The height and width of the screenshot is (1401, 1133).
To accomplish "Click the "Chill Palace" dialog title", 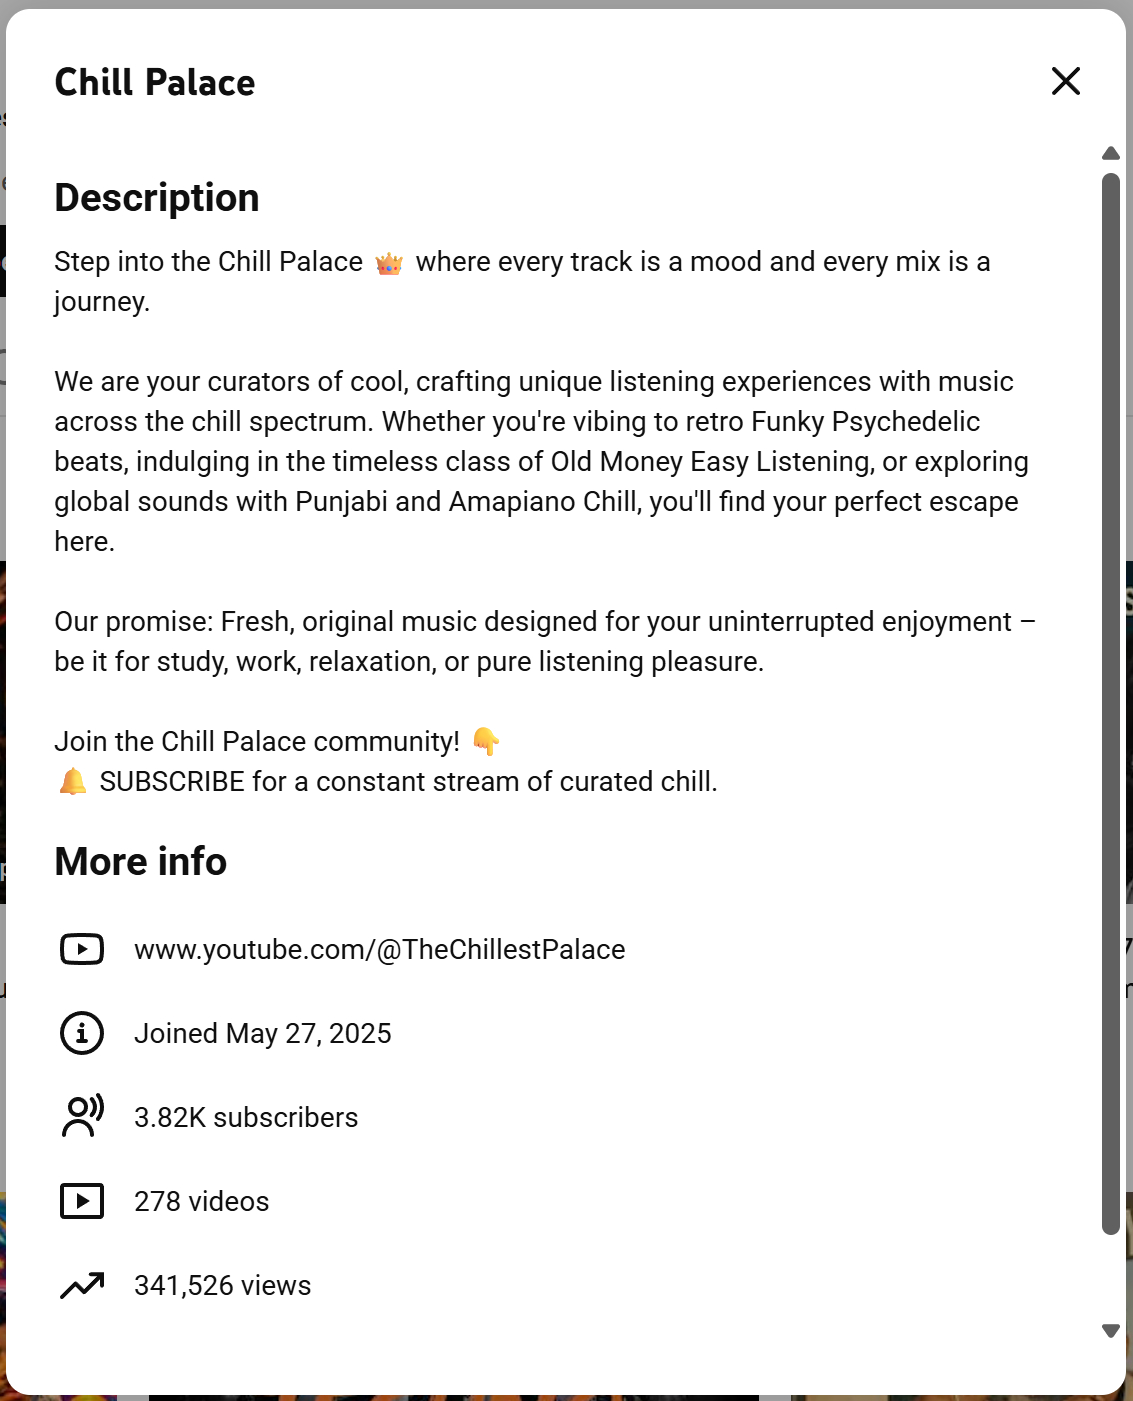I will (155, 82).
